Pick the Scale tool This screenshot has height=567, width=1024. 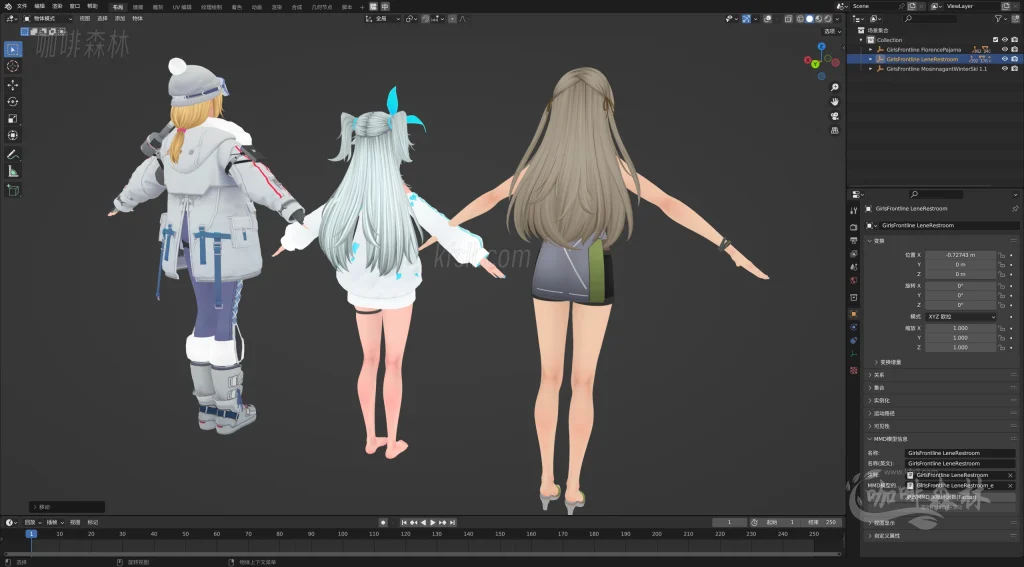(12, 118)
